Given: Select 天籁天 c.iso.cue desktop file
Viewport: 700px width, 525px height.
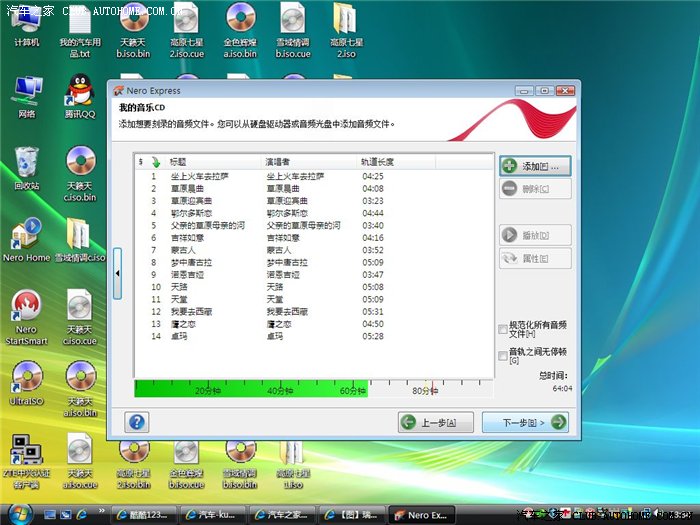Looking at the screenshot, I should pyautogui.click(x=80, y=317).
